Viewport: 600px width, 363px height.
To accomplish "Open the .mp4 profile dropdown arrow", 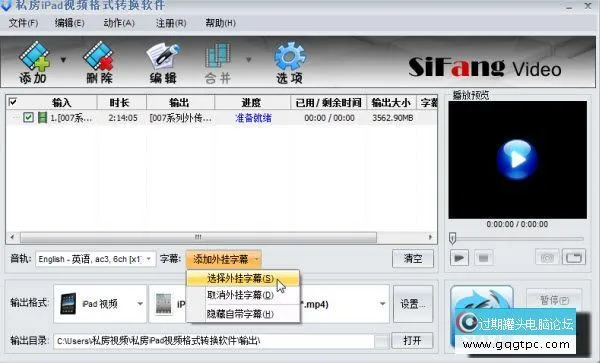I will [382, 304].
